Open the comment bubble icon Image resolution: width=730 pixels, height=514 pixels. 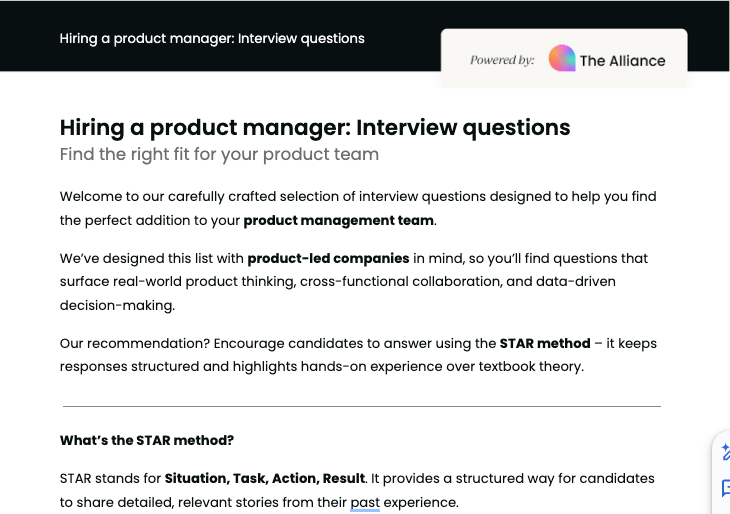(x=725, y=489)
